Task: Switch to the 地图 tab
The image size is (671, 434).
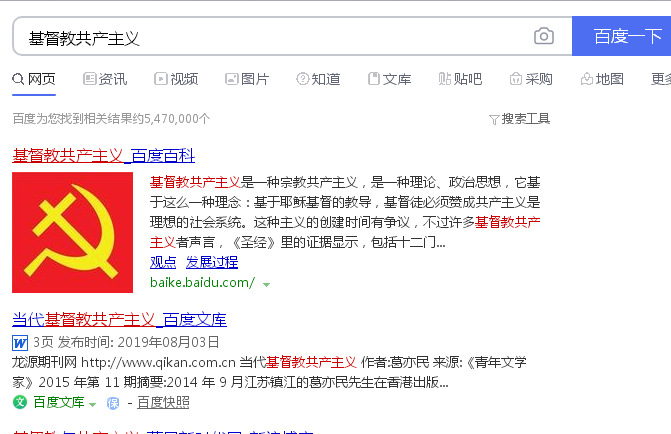Action: click(602, 79)
